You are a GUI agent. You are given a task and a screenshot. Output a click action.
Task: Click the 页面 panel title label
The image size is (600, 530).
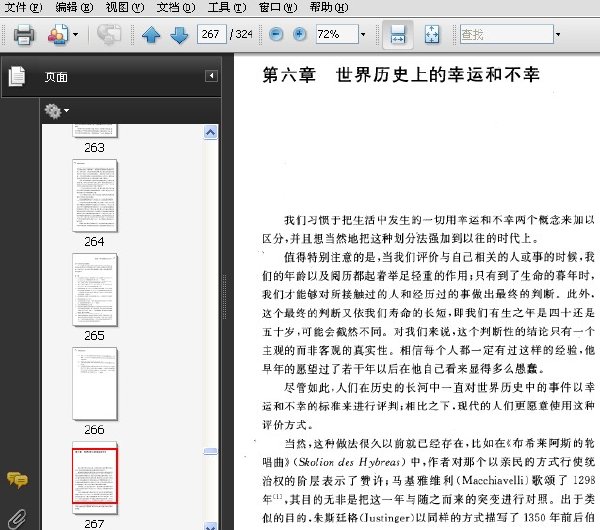tap(56, 77)
